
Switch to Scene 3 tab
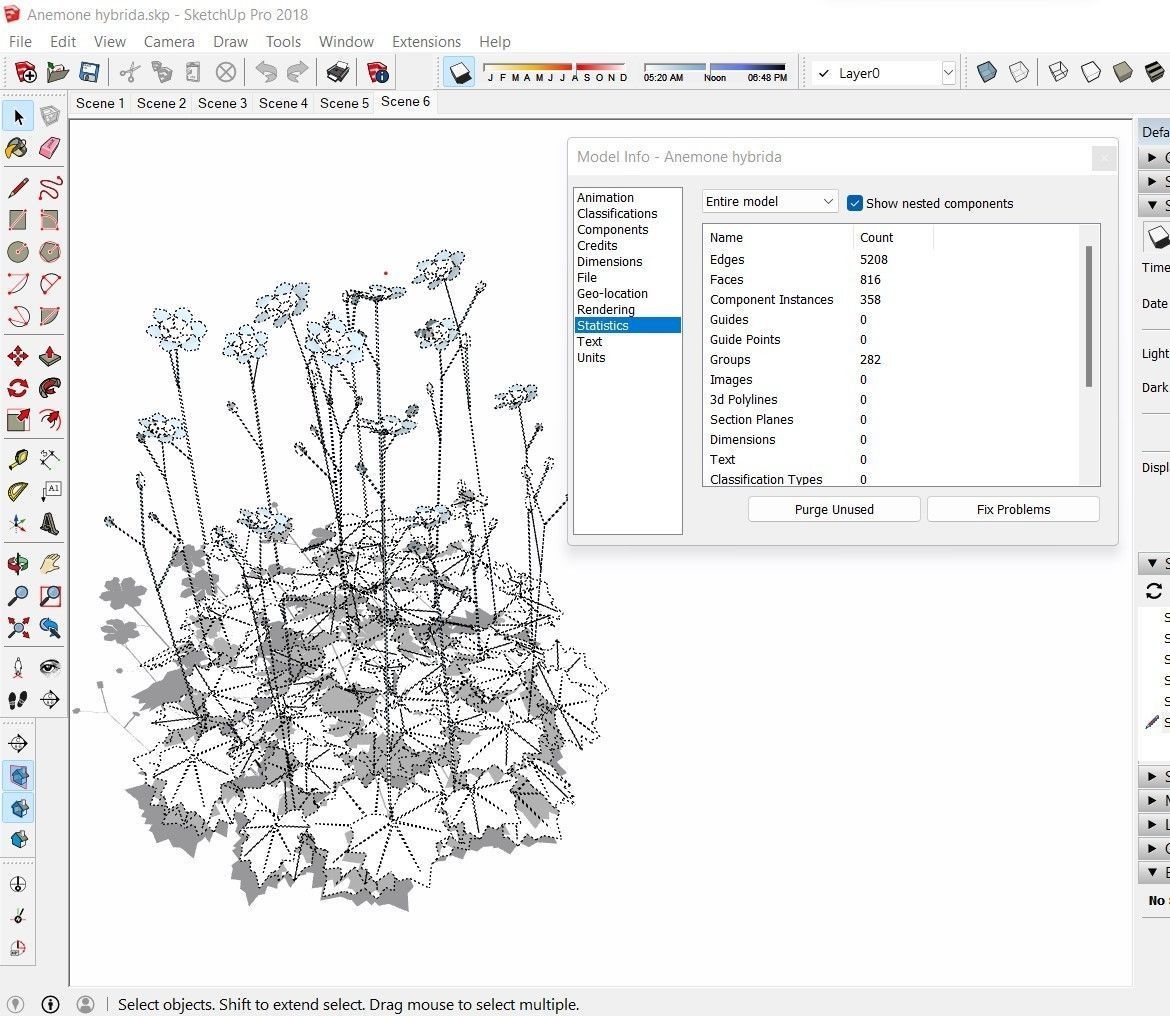[x=222, y=103]
